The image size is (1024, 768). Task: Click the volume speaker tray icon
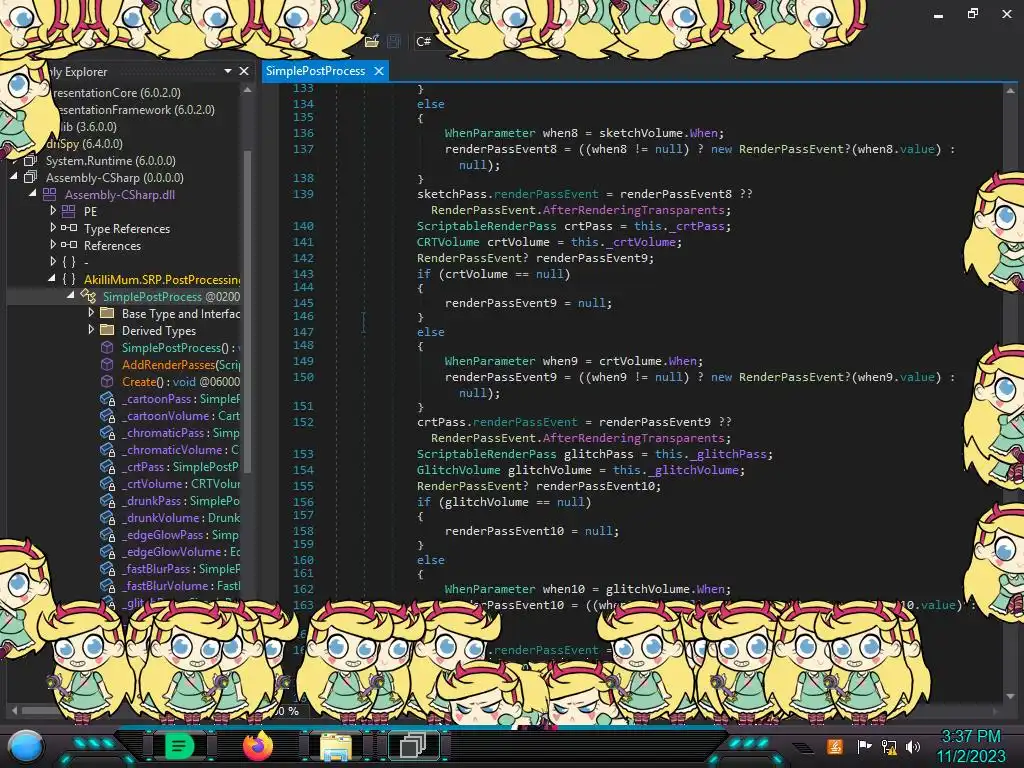(913, 746)
